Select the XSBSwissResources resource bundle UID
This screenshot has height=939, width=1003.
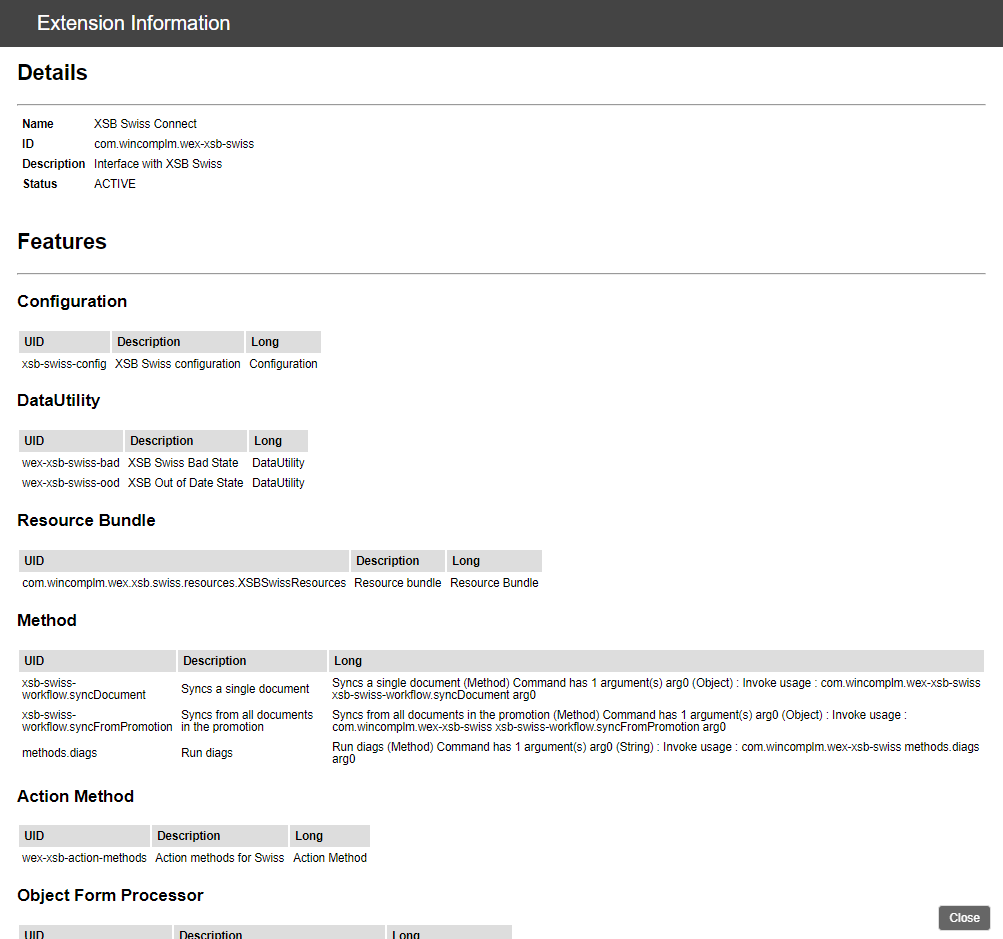point(184,583)
